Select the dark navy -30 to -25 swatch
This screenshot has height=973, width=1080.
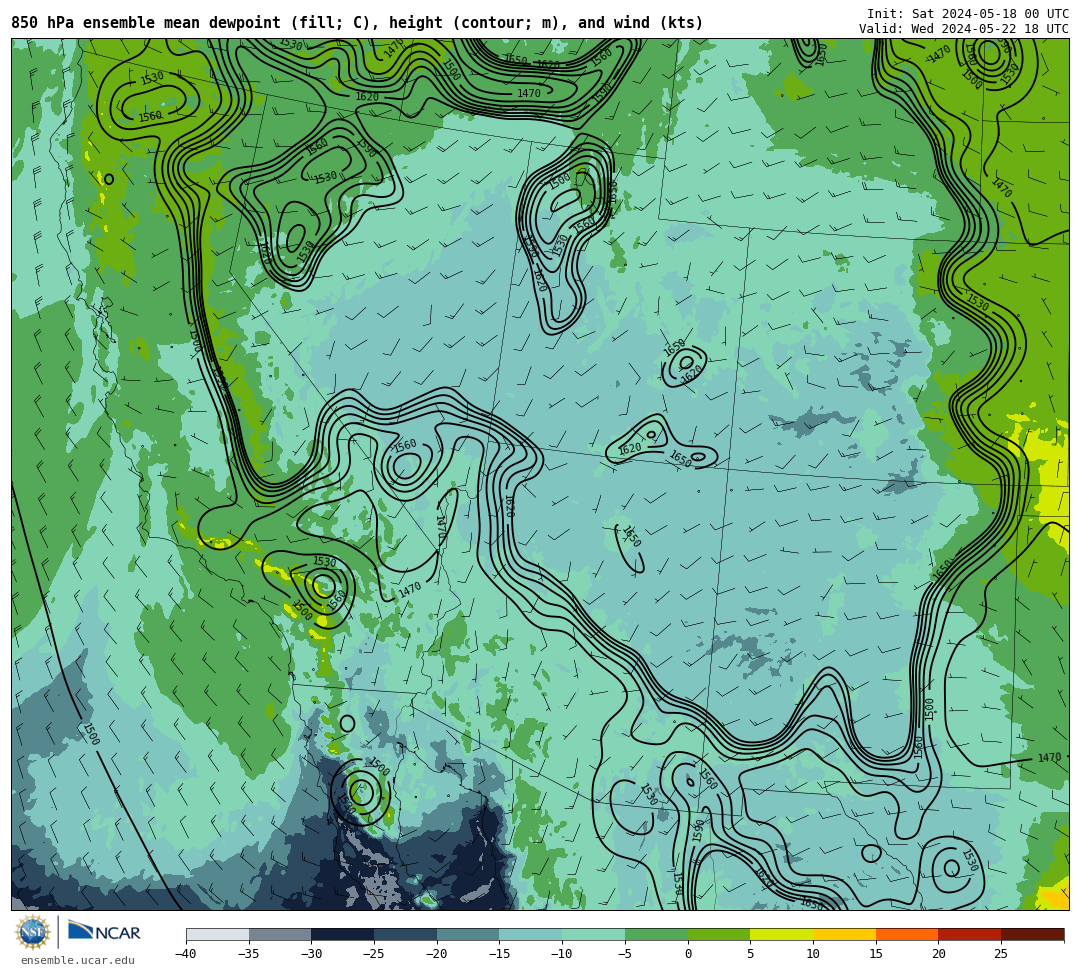tap(343, 934)
